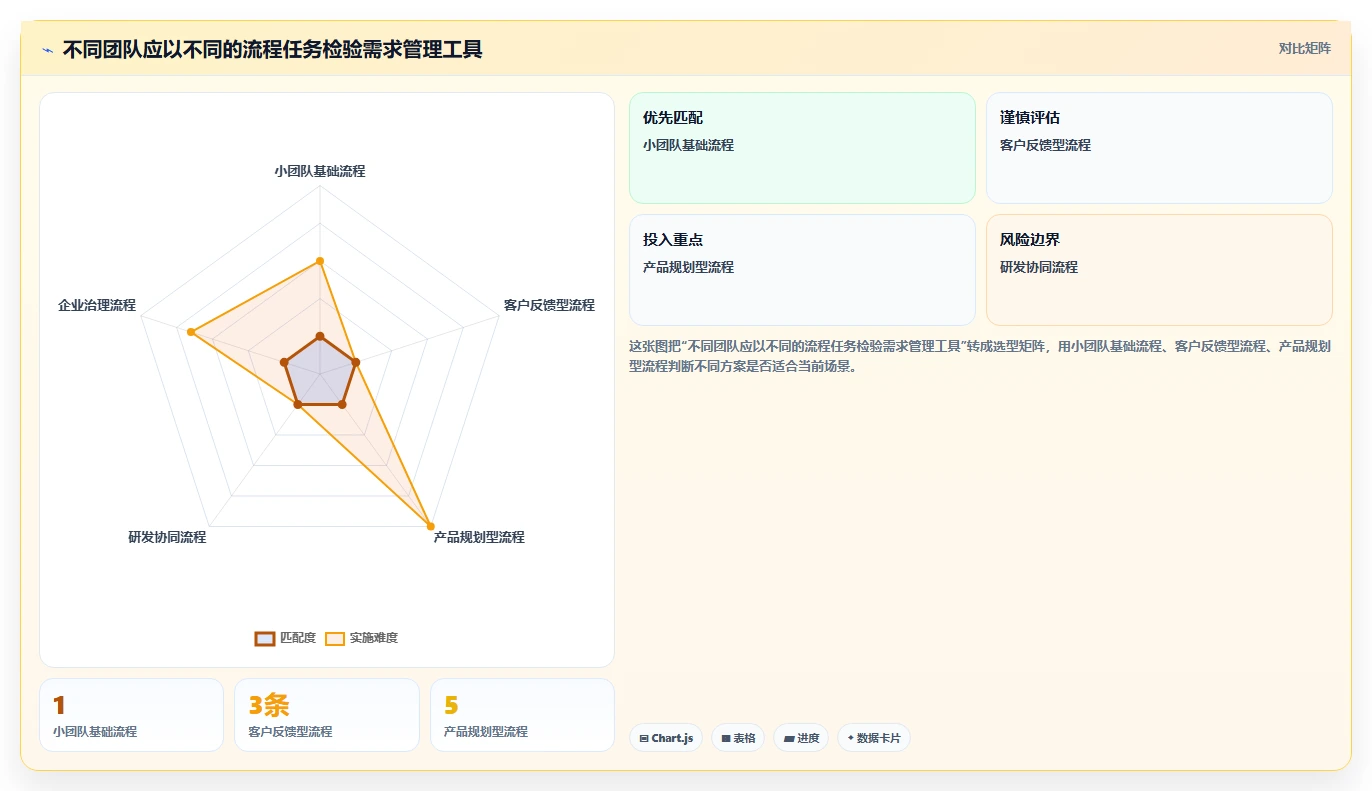Click the 客户反馈型流程 radar axis label
This screenshot has height=791, width=1372.
pyautogui.click(x=549, y=305)
